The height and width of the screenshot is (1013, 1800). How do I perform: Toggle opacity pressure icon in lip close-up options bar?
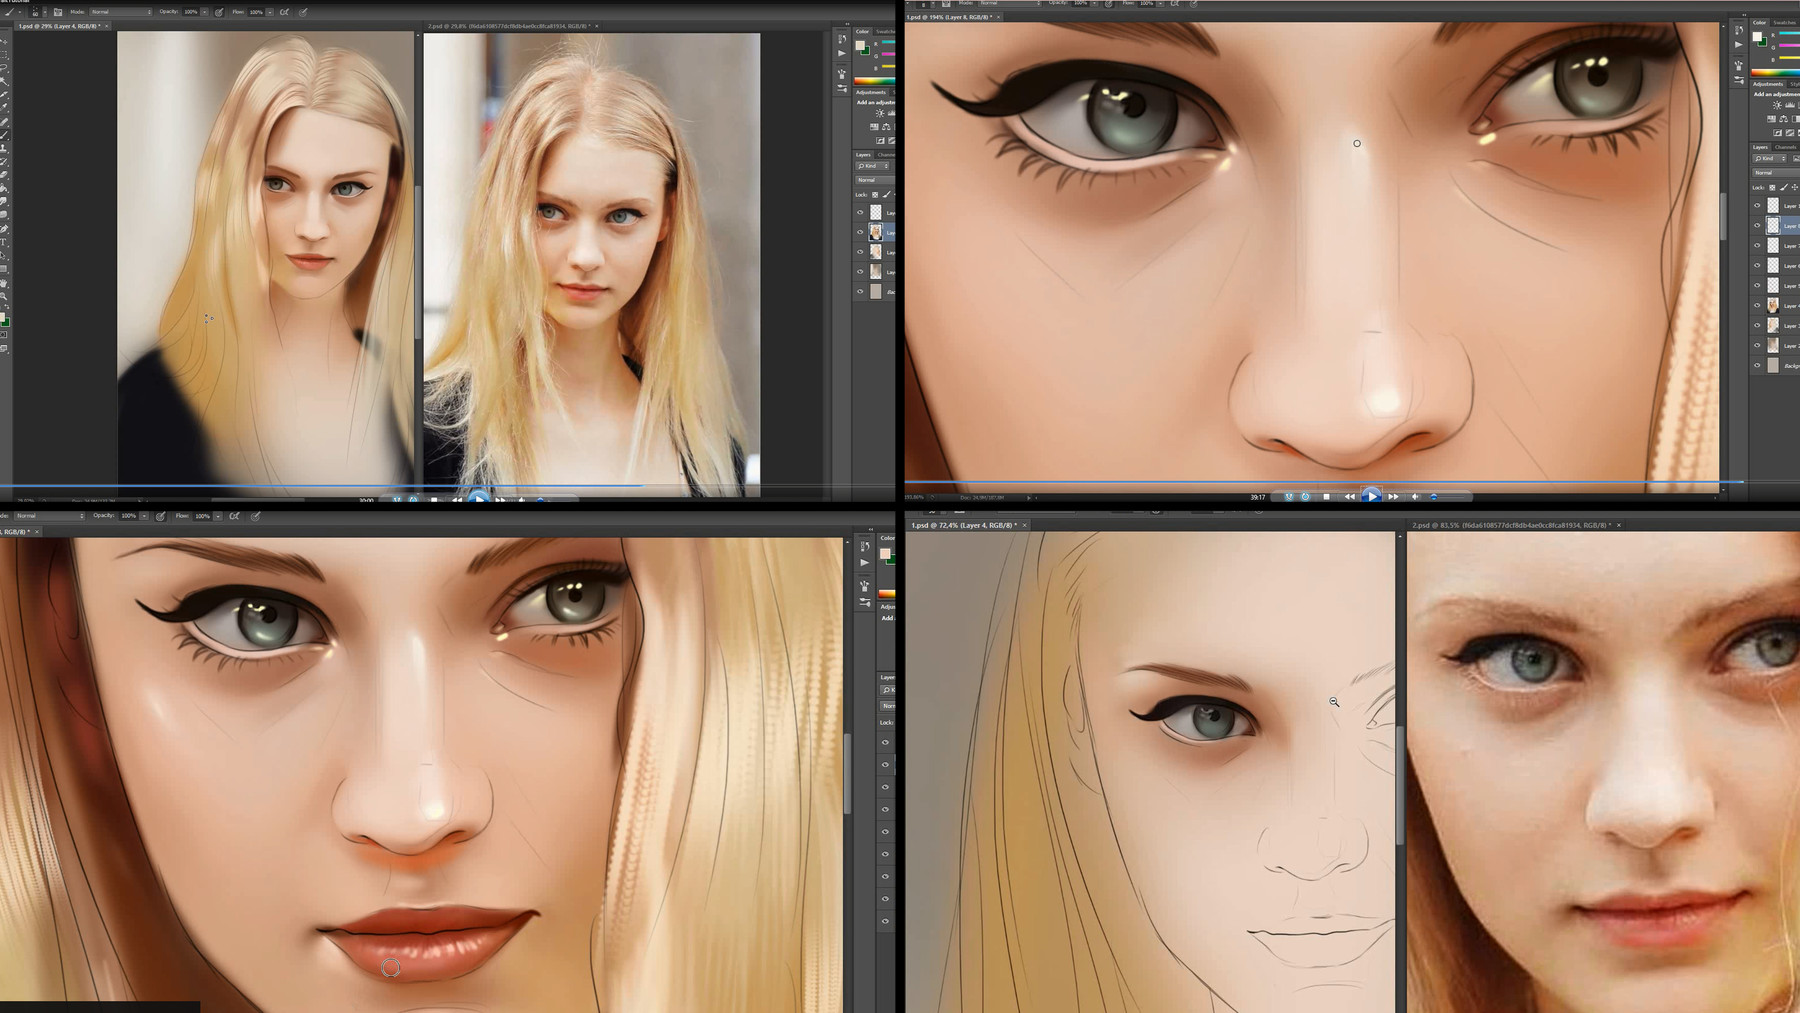coord(160,516)
